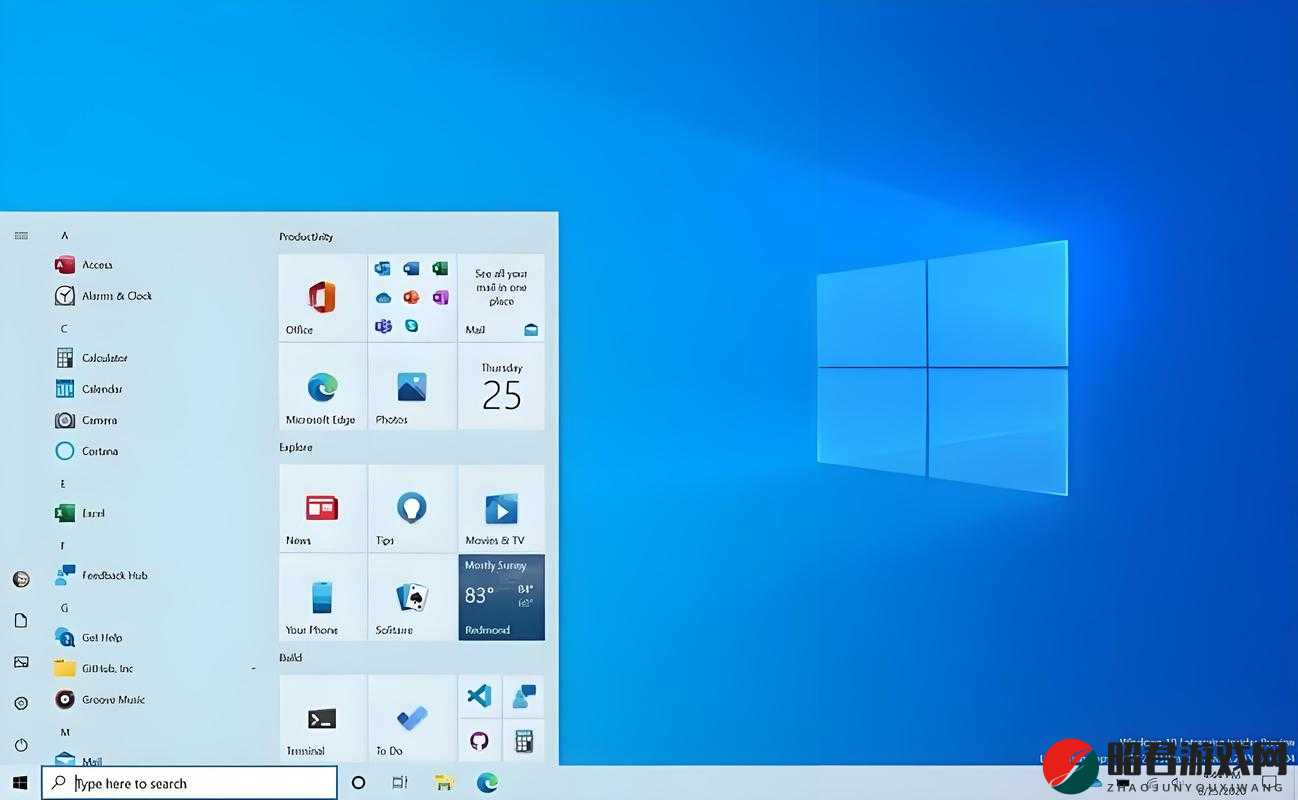Screen dimensions: 1298x800
Task: Open PowerPoint in the Office apps tile
Action: pyautogui.click(x=411, y=297)
